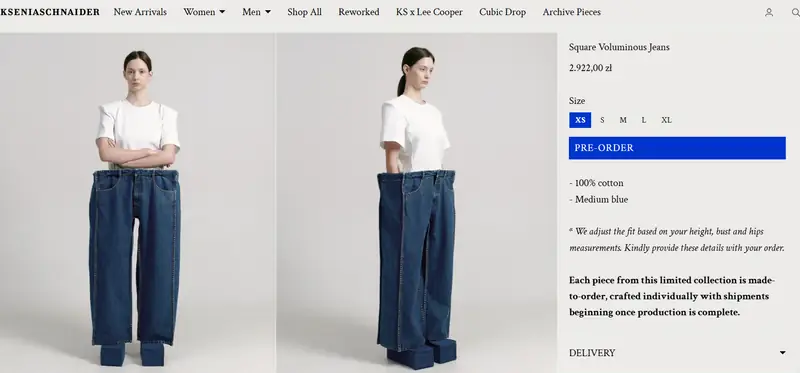Click the KSENIASCHNAIDER logo
800x373 pixels.
coord(50,12)
